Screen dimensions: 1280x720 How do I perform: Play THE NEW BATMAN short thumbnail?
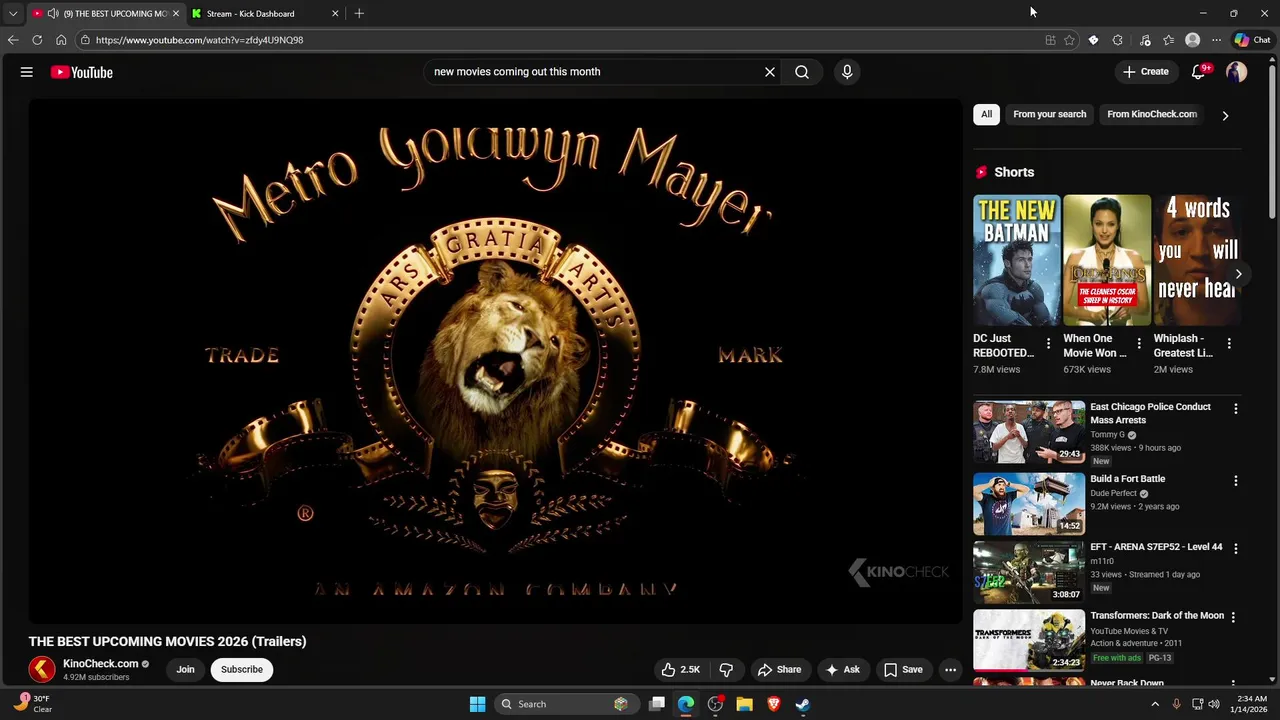(1017, 260)
